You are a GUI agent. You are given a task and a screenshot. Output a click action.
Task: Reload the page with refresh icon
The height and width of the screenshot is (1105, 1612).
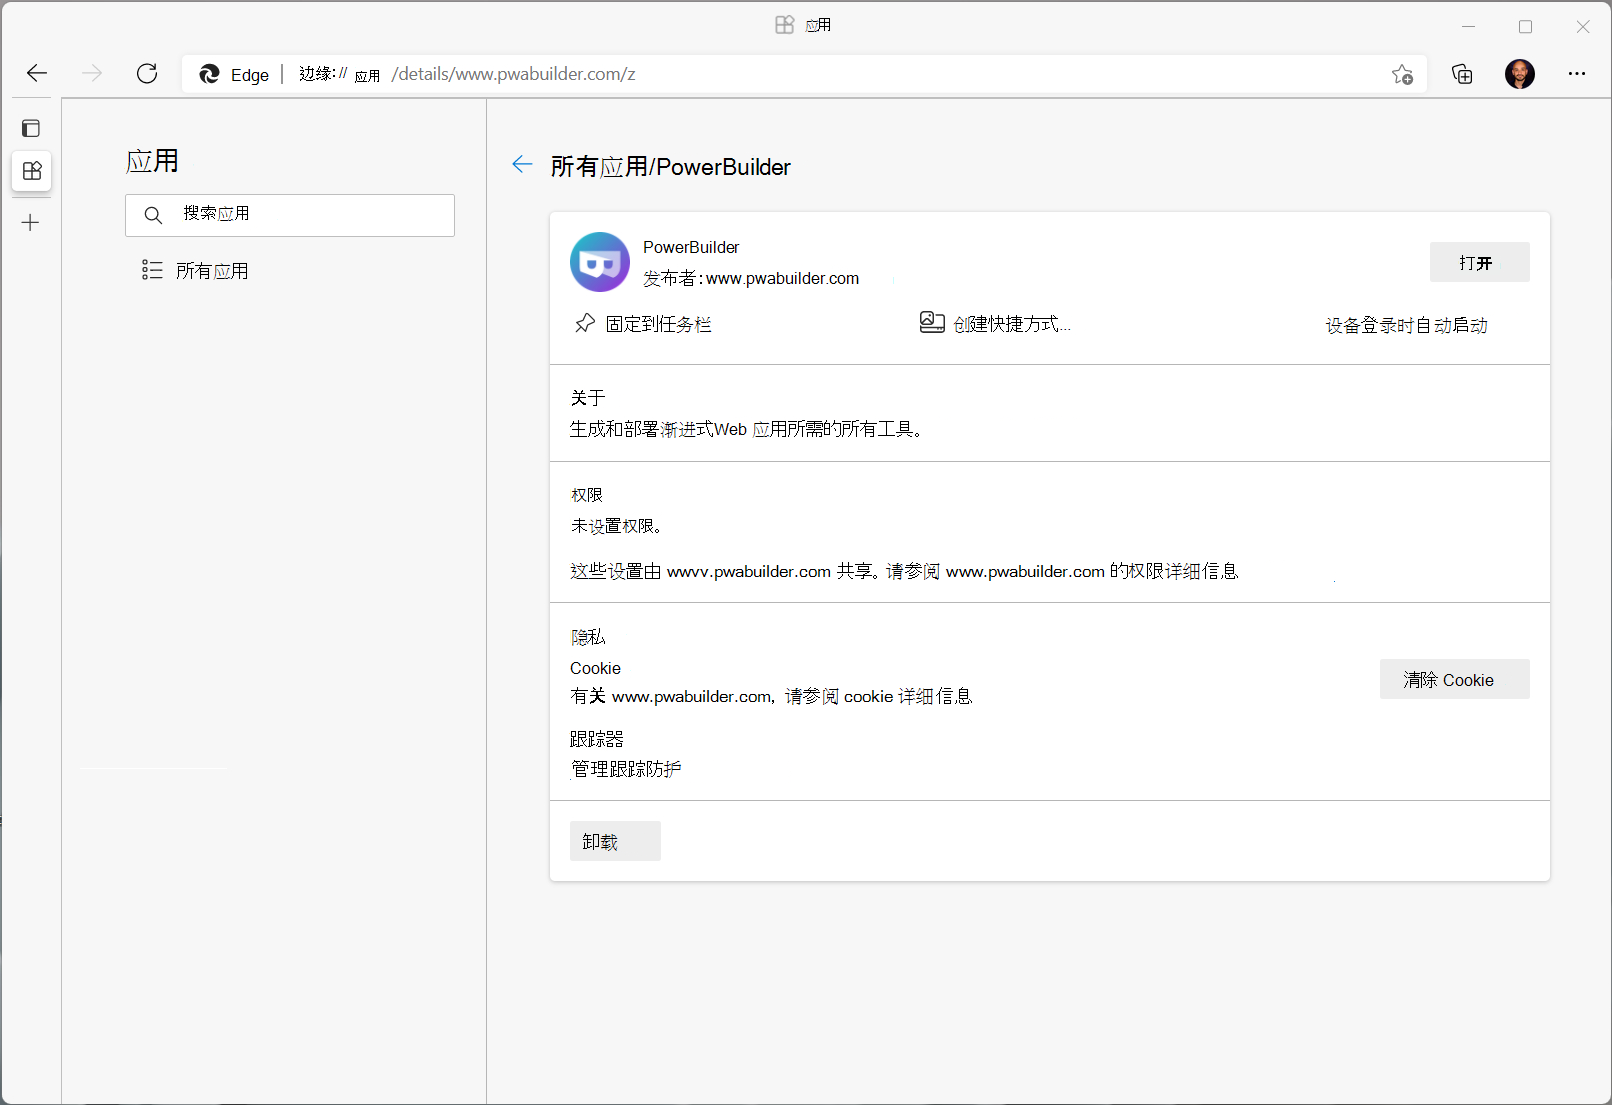[x=147, y=73]
